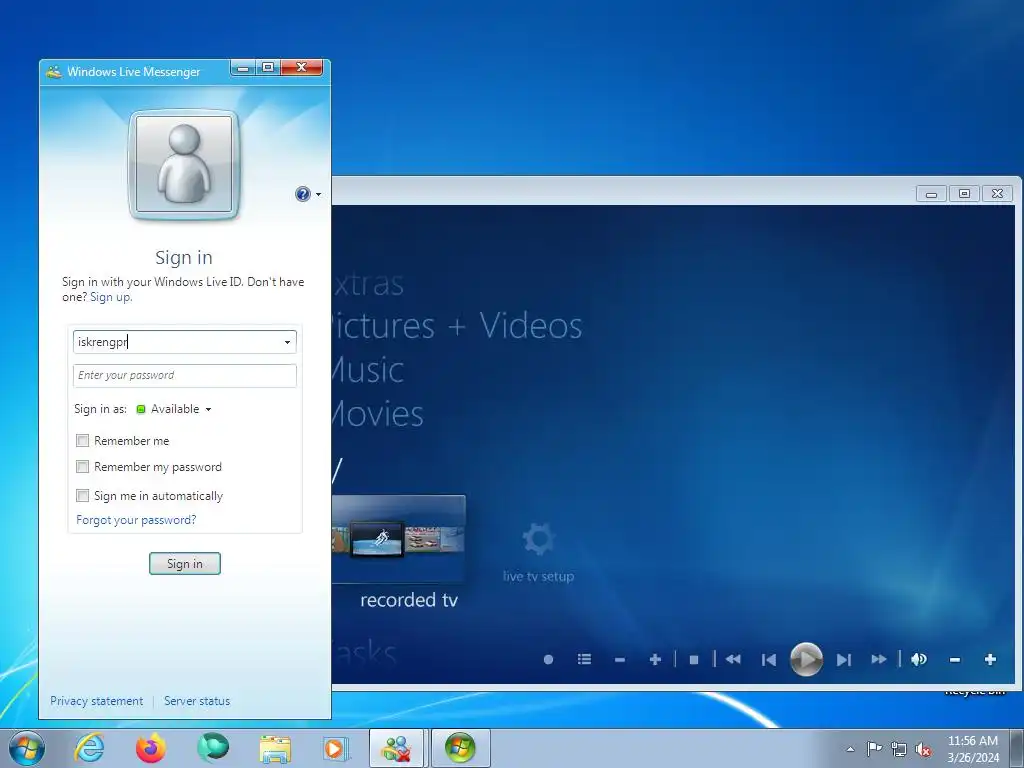Open the Forgot your password link

136,520
